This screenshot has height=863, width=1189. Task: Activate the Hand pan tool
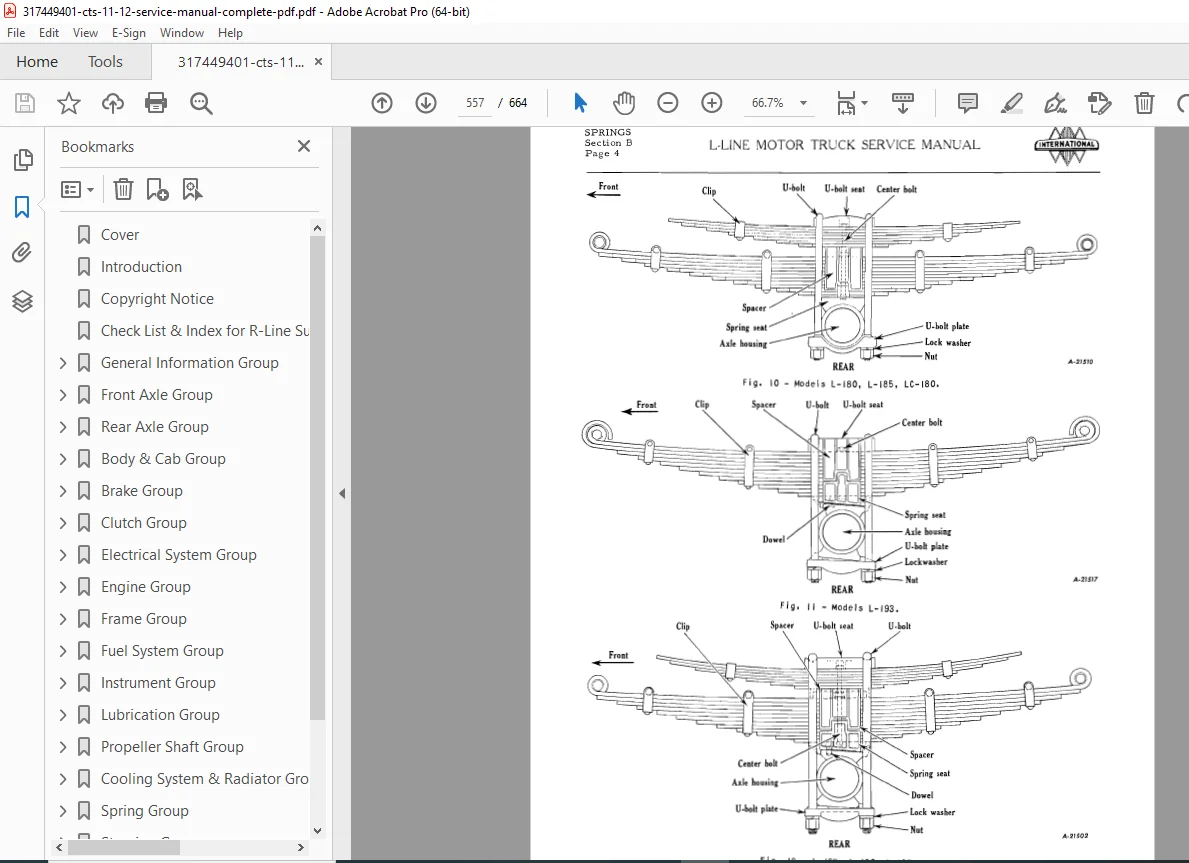pos(624,102)
